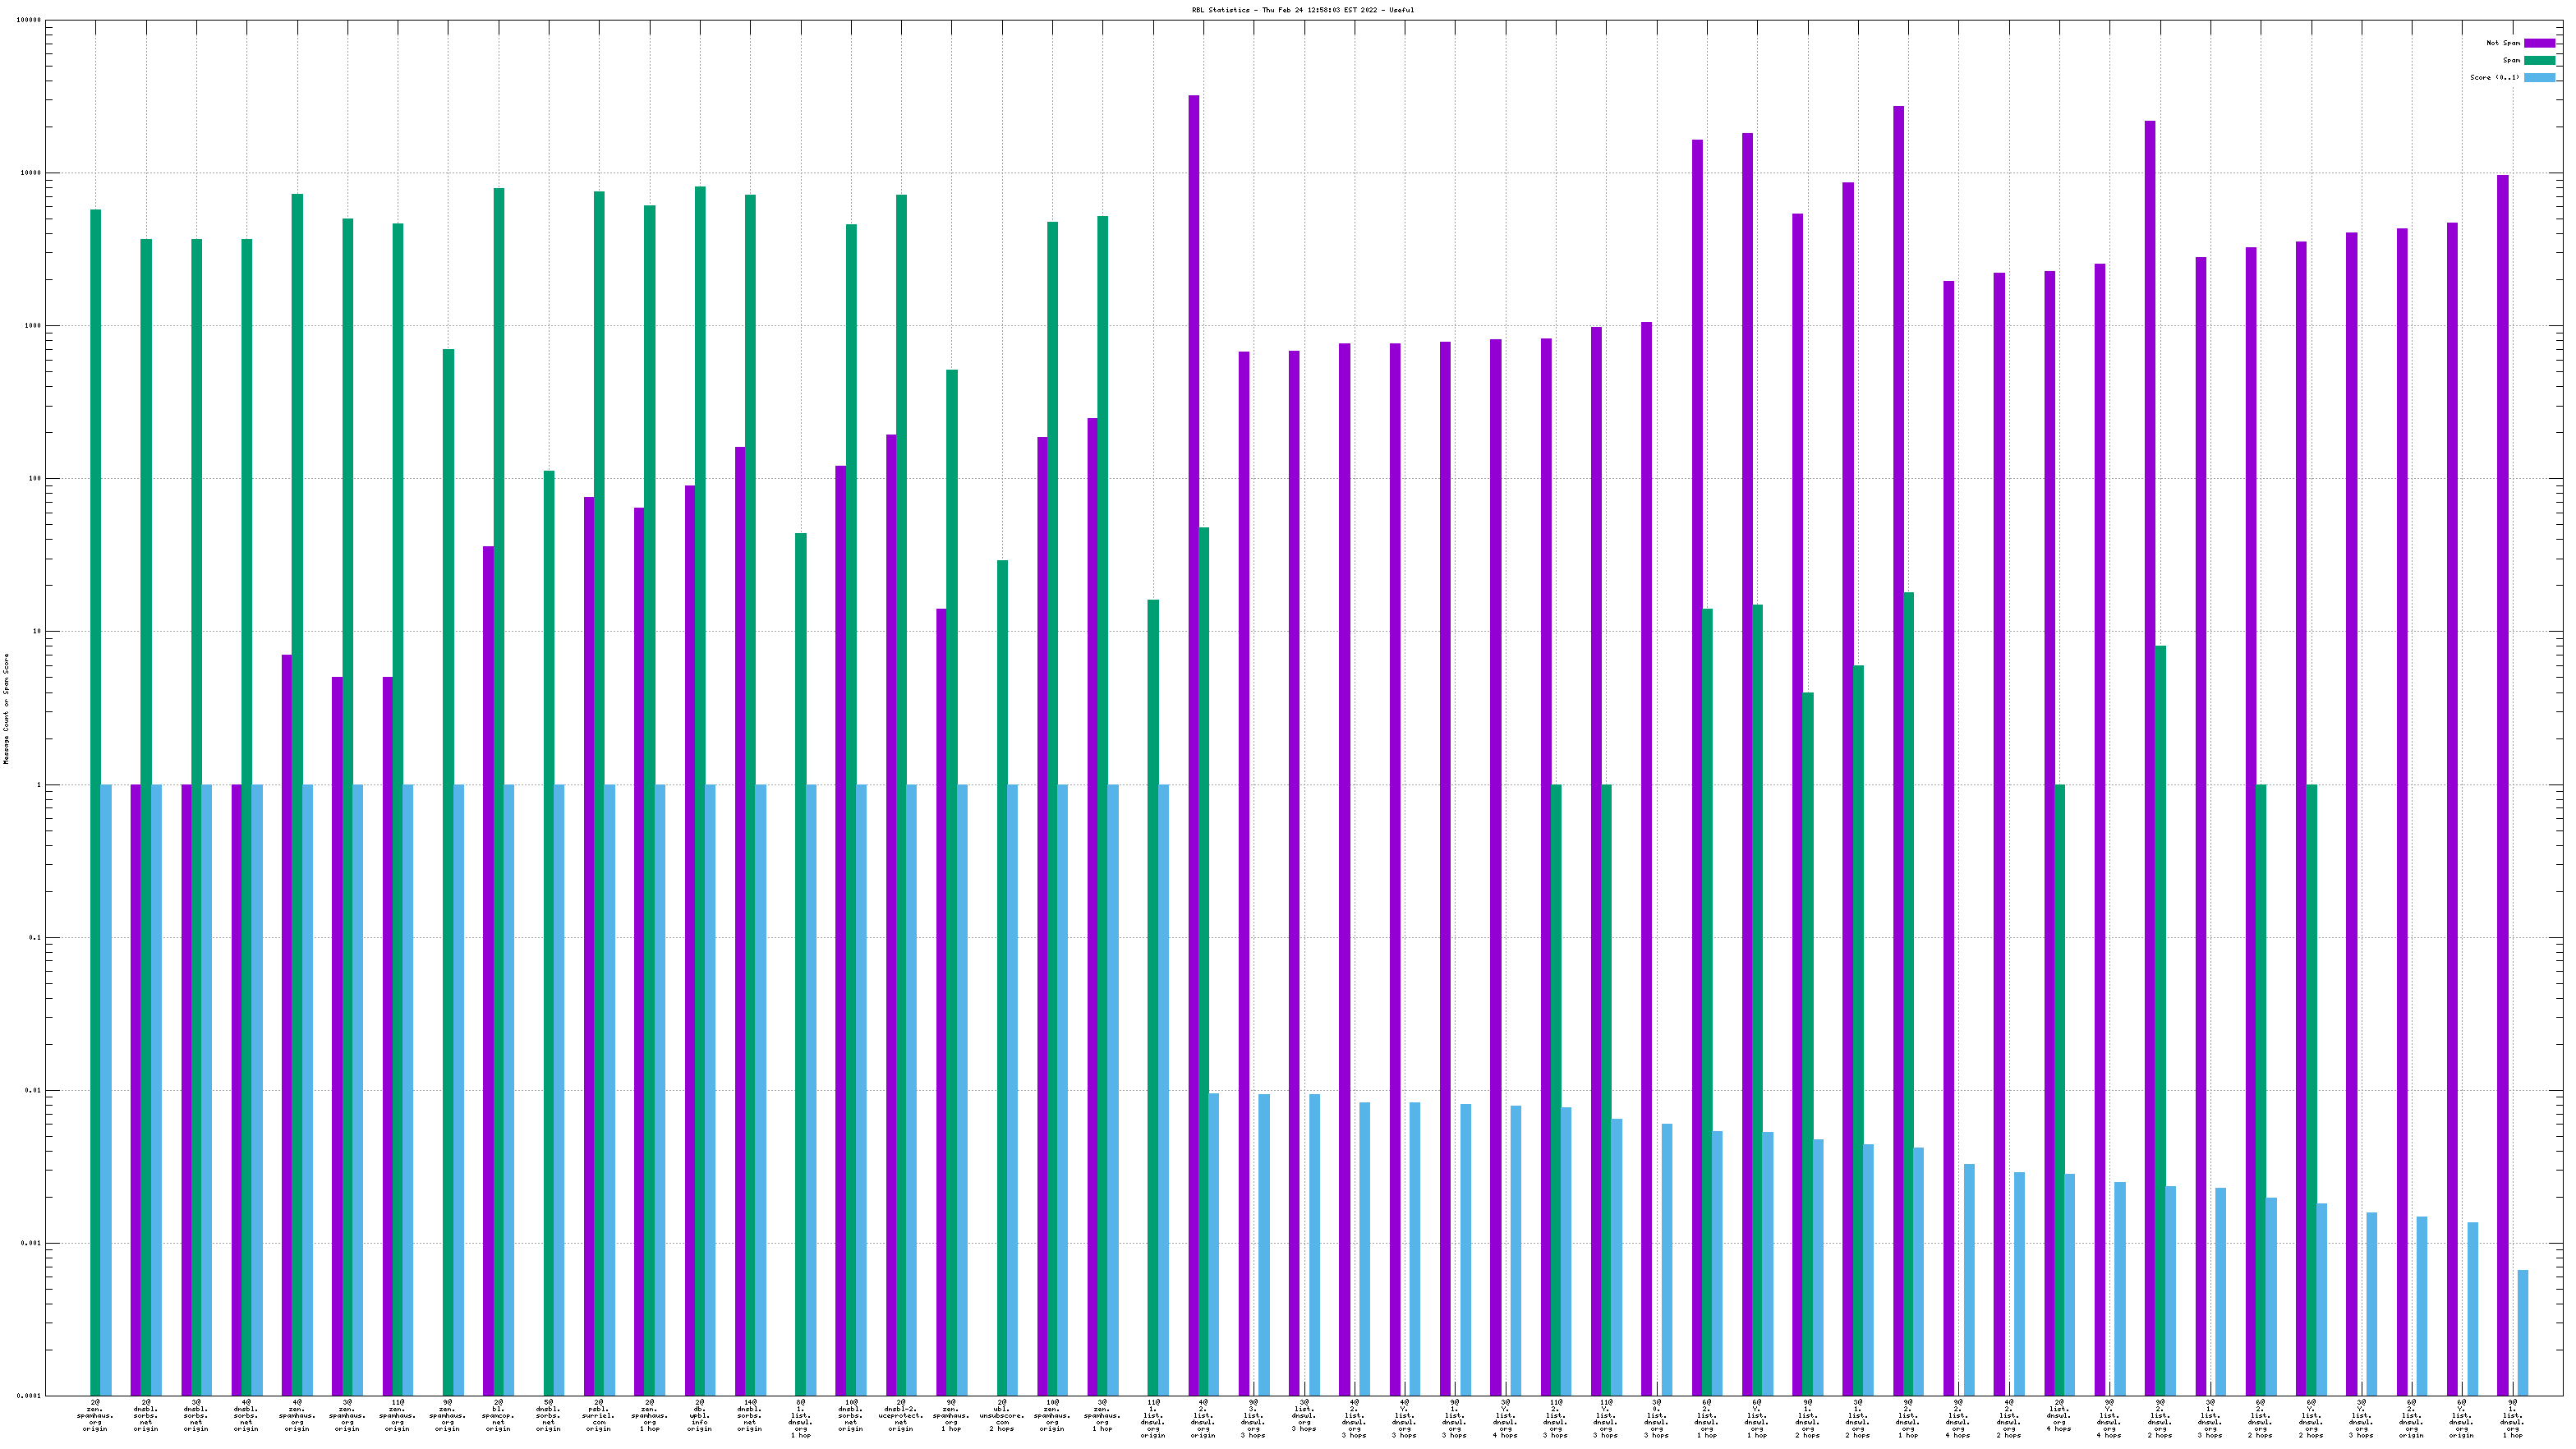Click the 0.0001 y-axis tick label
This screenshot has width=2576, height=1449.
pyautogui.click(x=28, y=1396)
